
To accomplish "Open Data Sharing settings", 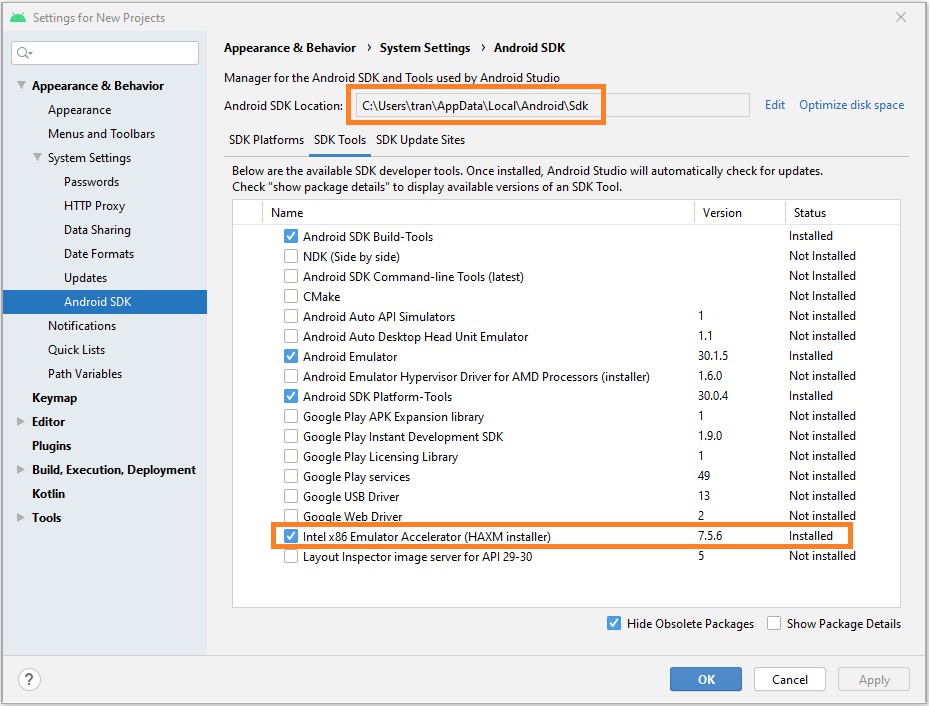I will point(97,230).
